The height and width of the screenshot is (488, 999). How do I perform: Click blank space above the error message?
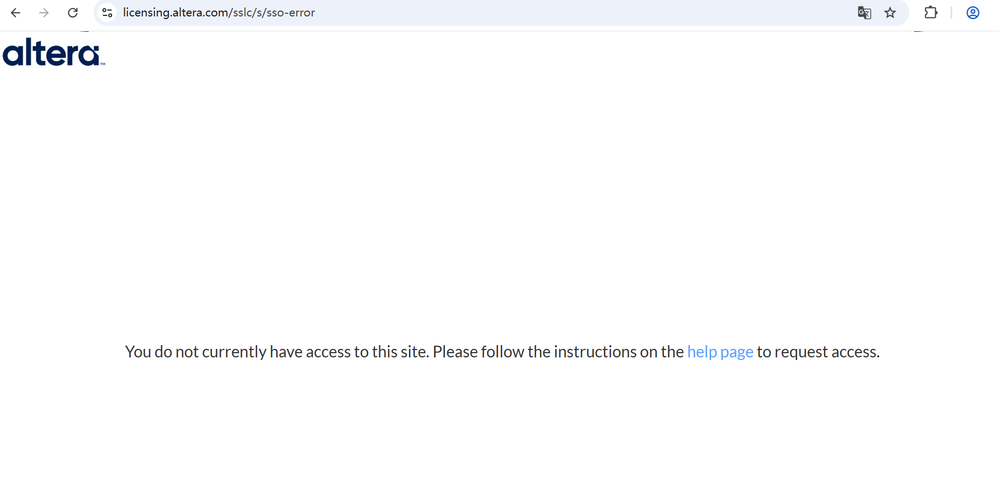(500, 200)
